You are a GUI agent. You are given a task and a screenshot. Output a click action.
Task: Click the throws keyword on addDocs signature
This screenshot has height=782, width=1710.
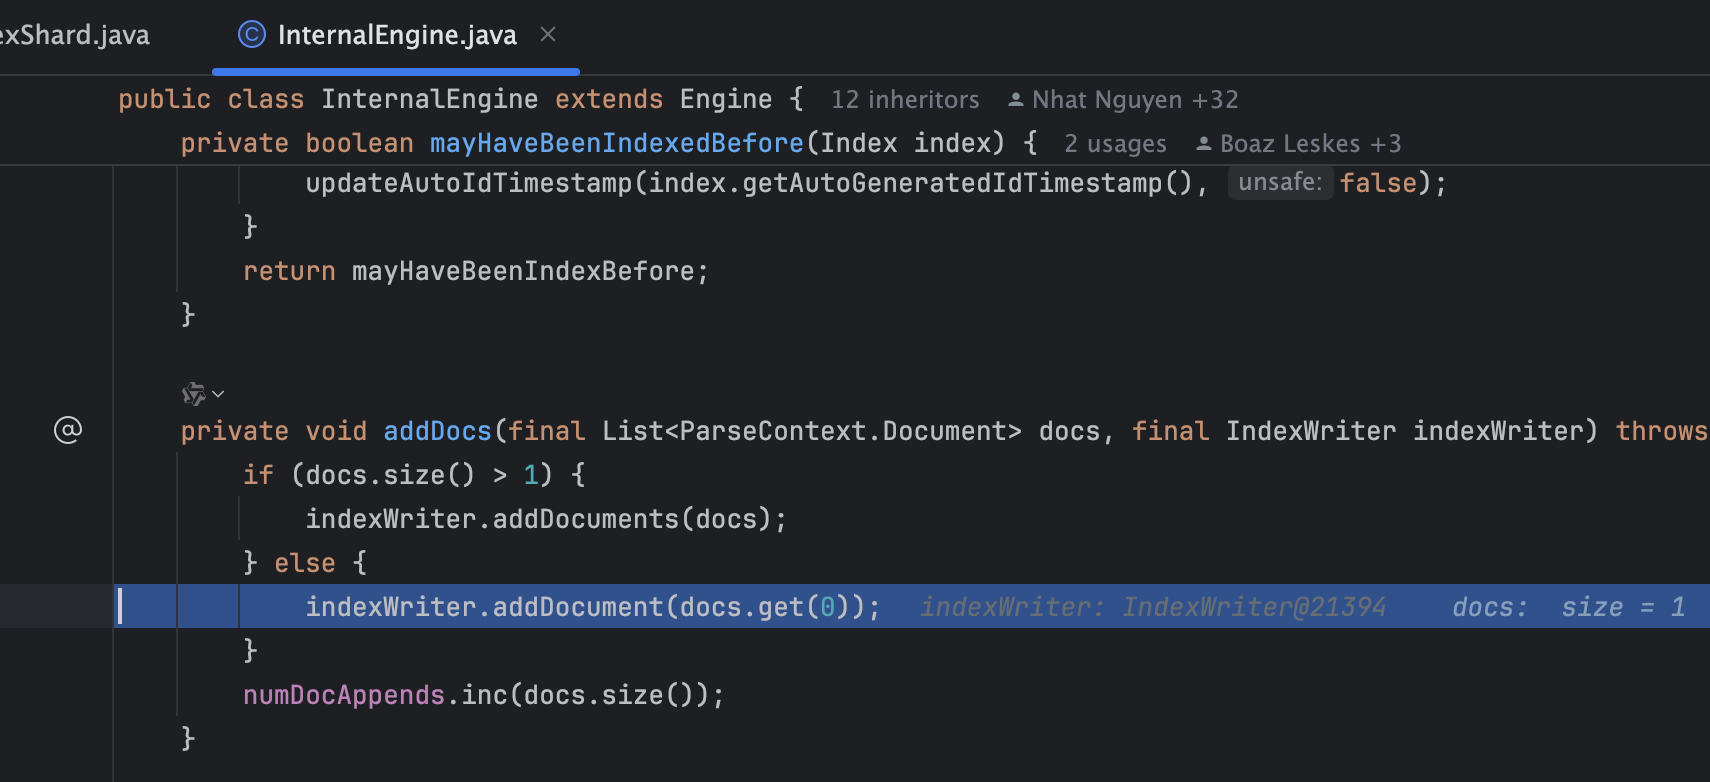pyautogui.click(x=1661, y=431)
